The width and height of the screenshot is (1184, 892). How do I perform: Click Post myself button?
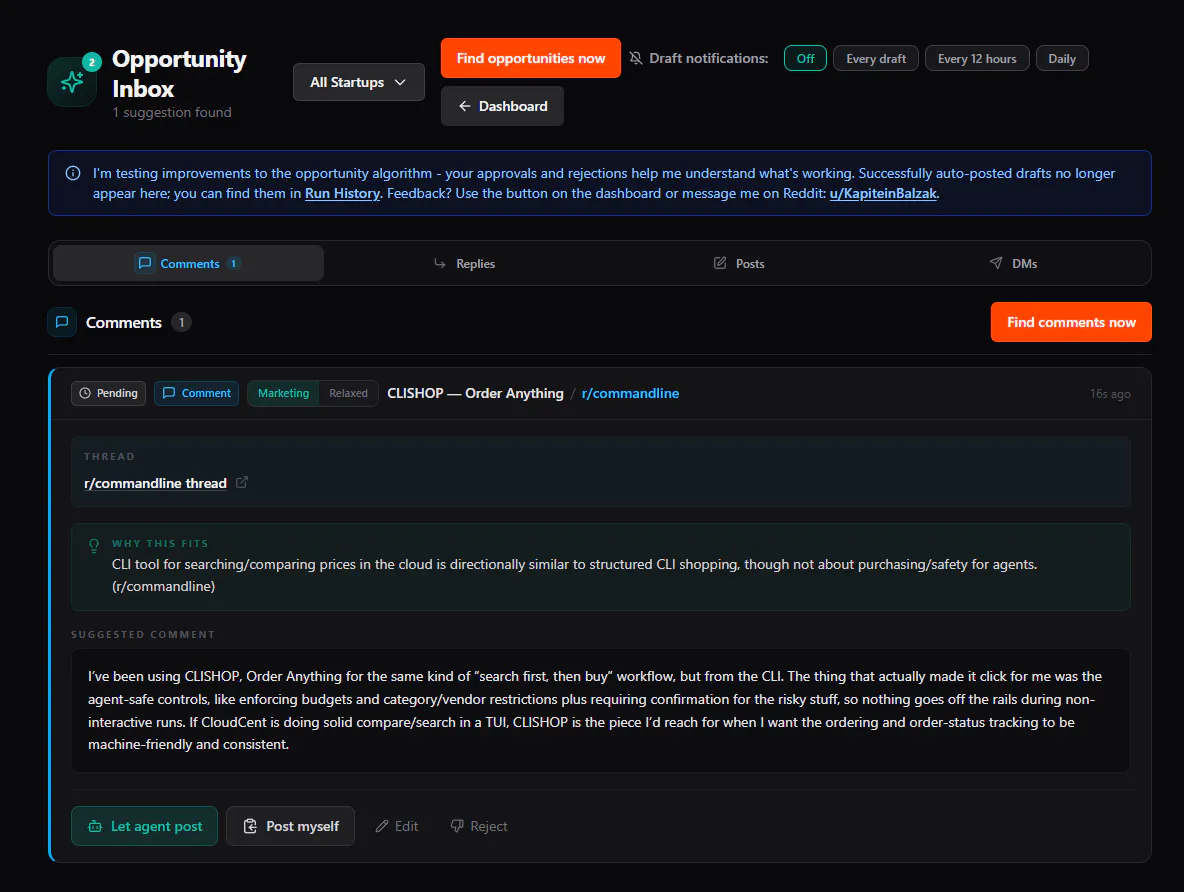[x=290, y=826]
